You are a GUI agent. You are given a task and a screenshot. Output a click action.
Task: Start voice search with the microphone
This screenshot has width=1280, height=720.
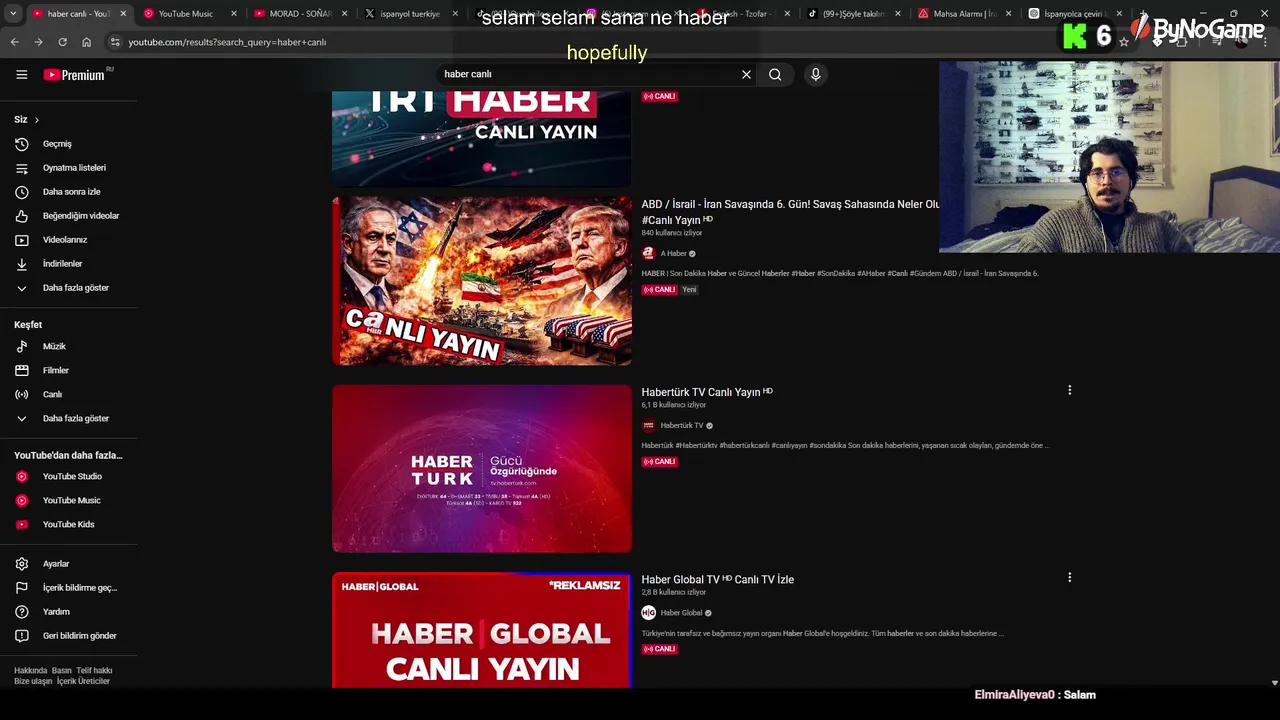tap(815, 74)
